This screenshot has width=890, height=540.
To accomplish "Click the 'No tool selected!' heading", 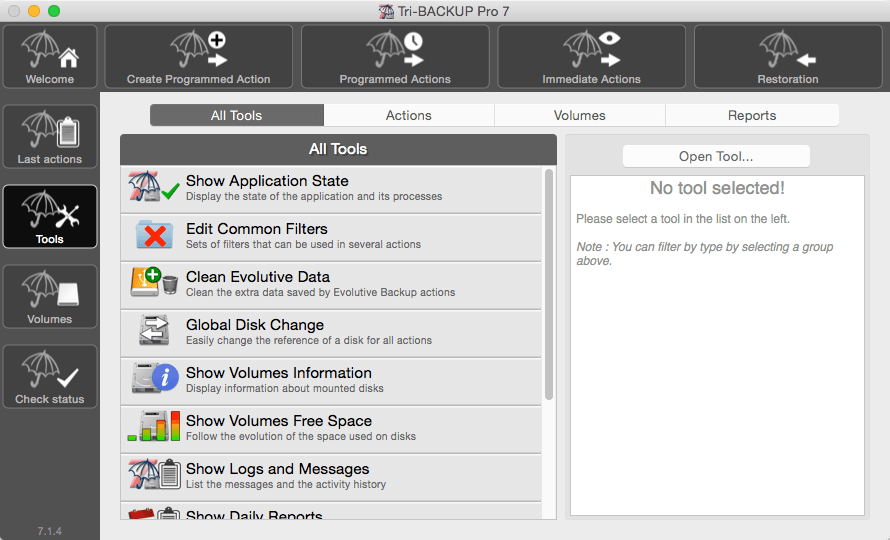I will click(x=717, y=188).
